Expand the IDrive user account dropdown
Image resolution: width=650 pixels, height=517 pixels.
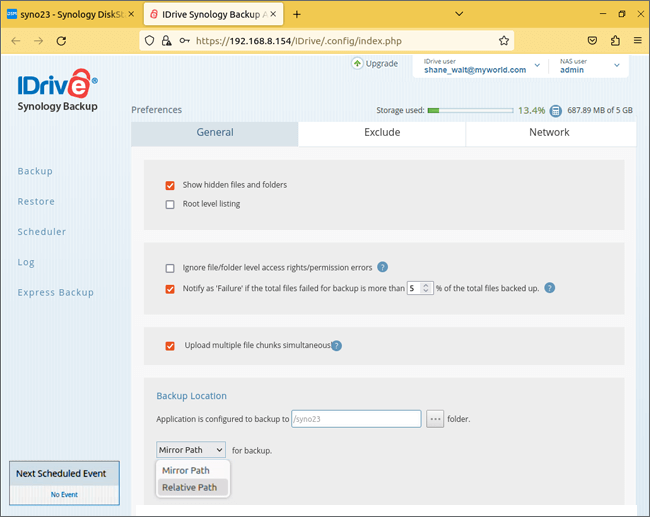coord(538,66)
